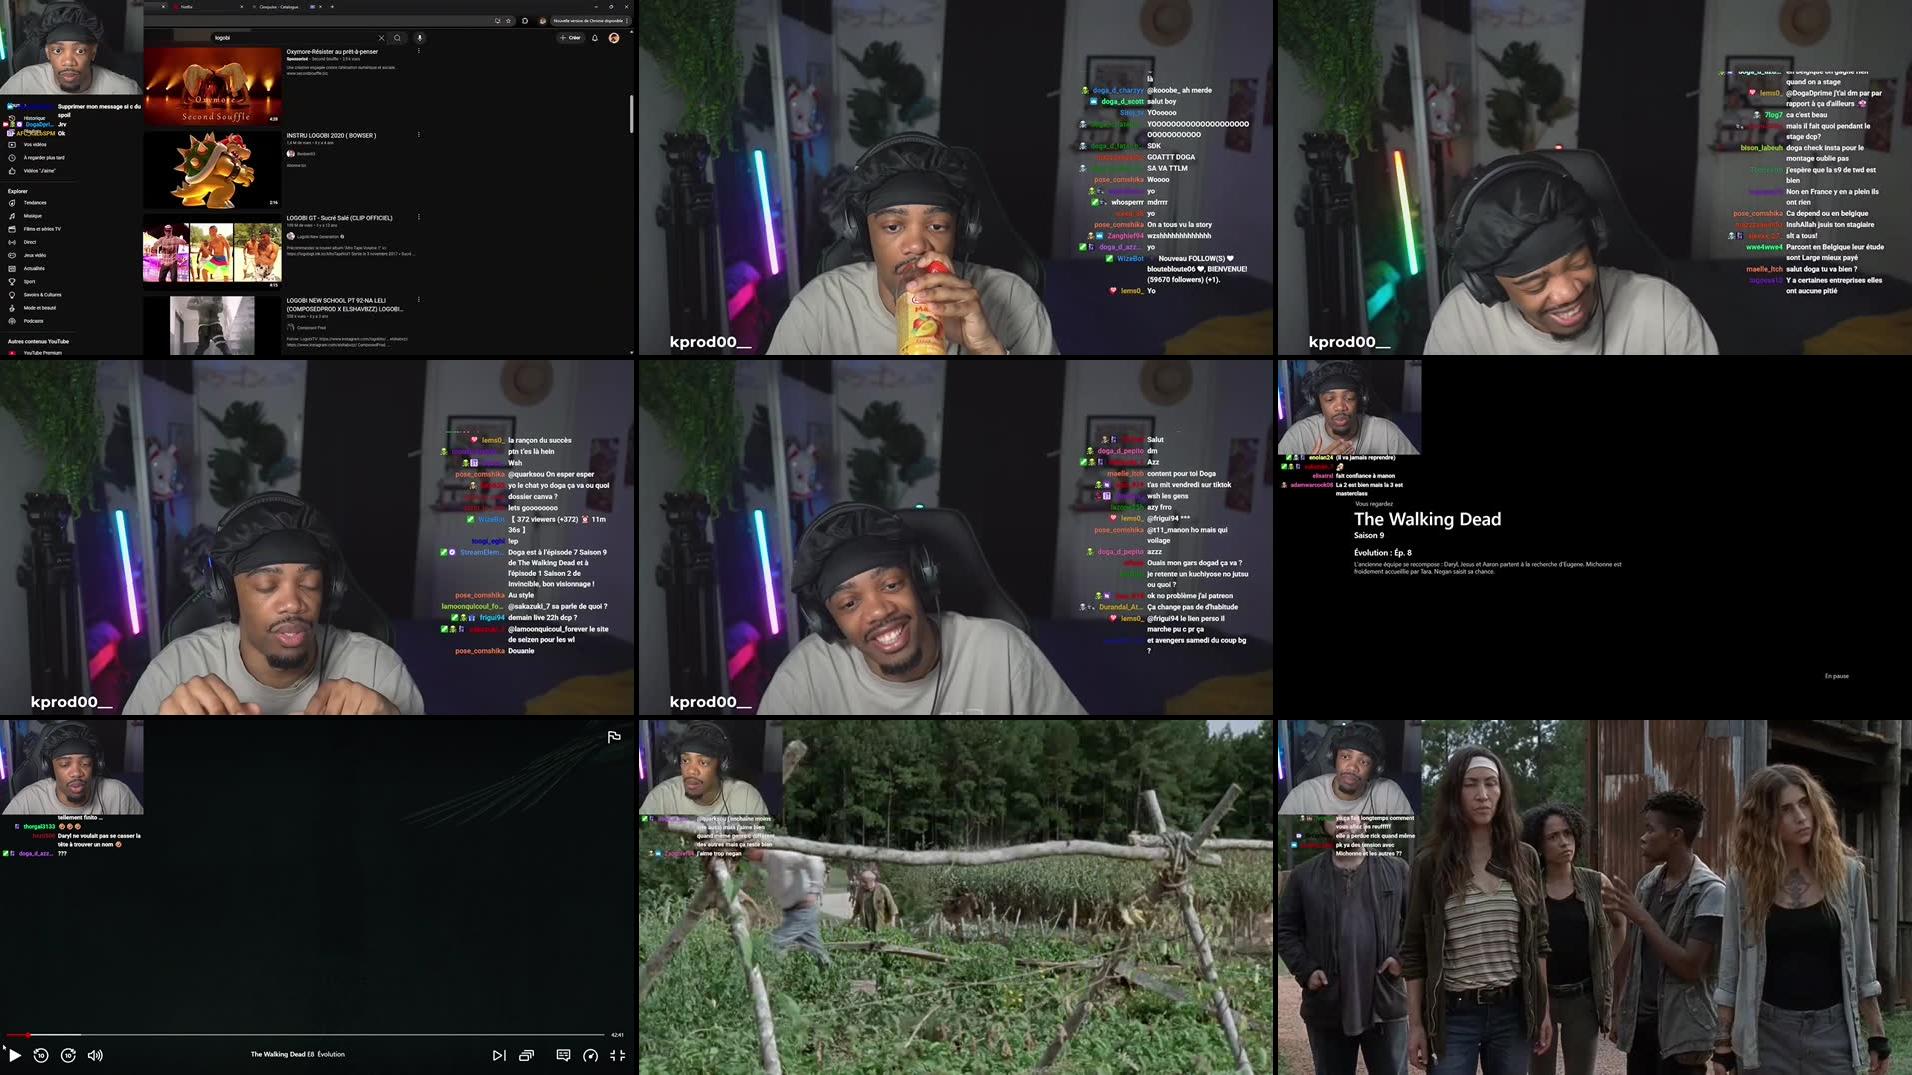Open the LOGOBI GT Sucré Salé thumbnail
This screenshot has width=1912, height=1075.
213,251
